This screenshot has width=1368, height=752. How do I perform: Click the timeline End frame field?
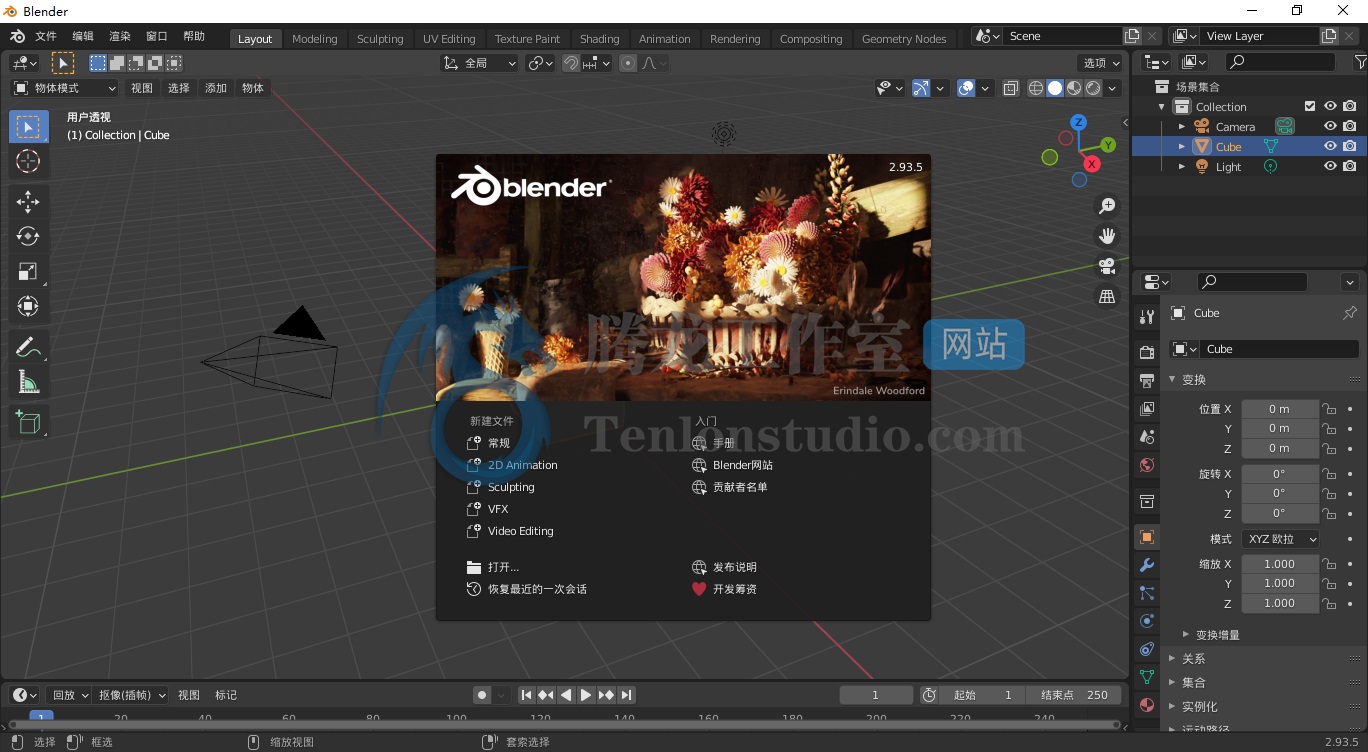[x=1074, y=695]
